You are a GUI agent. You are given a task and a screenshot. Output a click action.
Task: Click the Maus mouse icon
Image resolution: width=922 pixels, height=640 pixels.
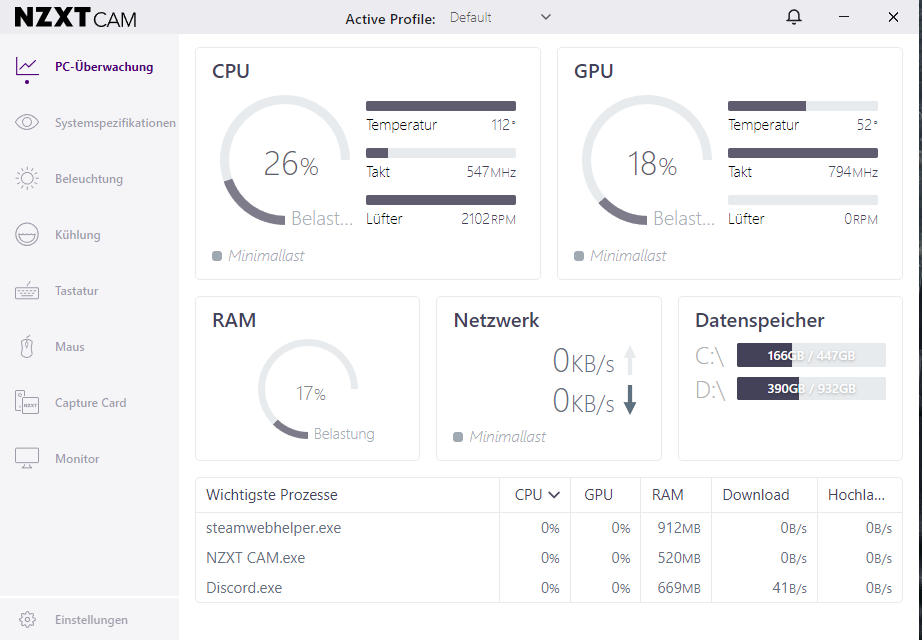27,346
